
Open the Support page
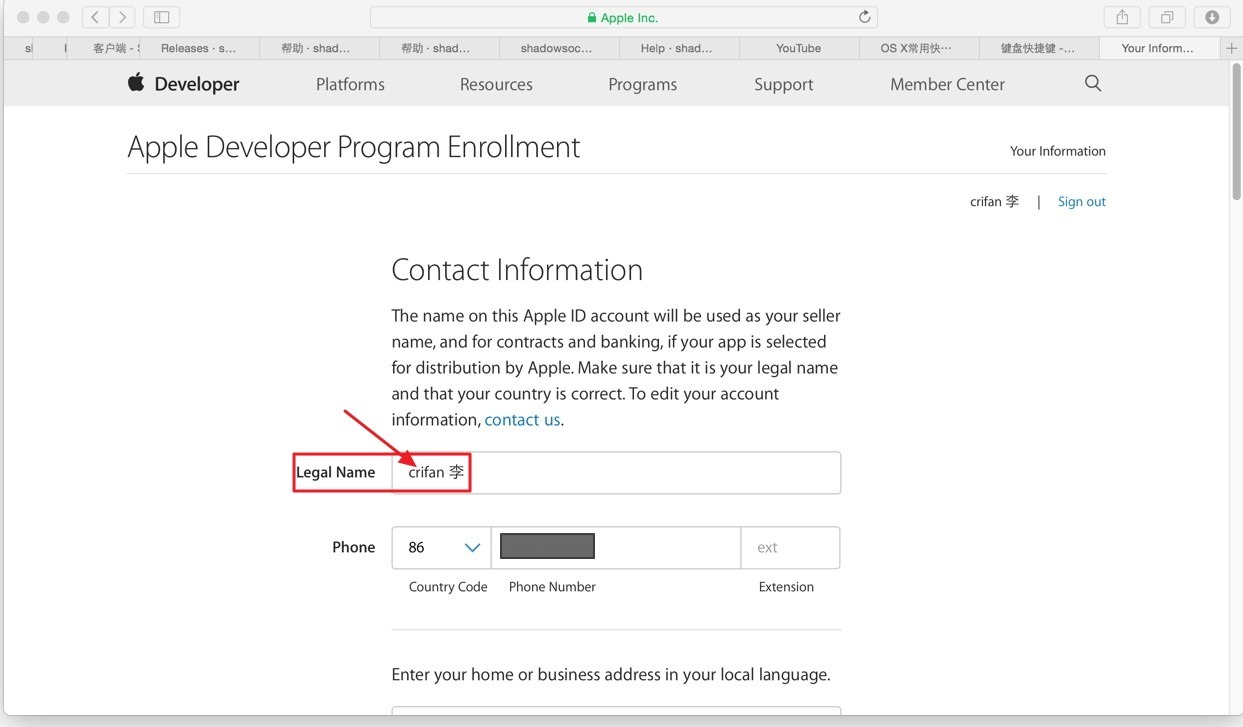tap(784, 85)
